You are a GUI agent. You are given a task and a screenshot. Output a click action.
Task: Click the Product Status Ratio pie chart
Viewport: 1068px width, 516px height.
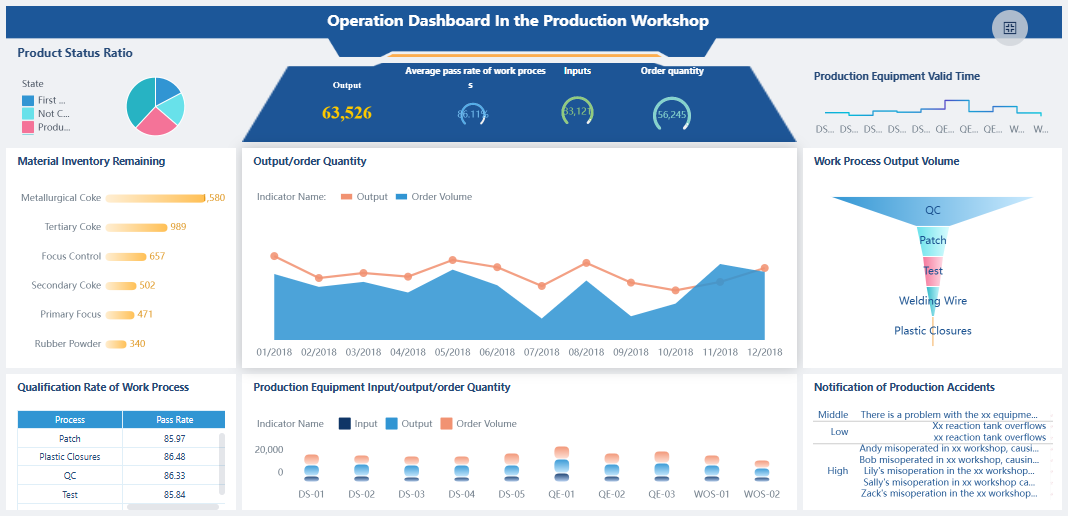[x=155, y=106]
